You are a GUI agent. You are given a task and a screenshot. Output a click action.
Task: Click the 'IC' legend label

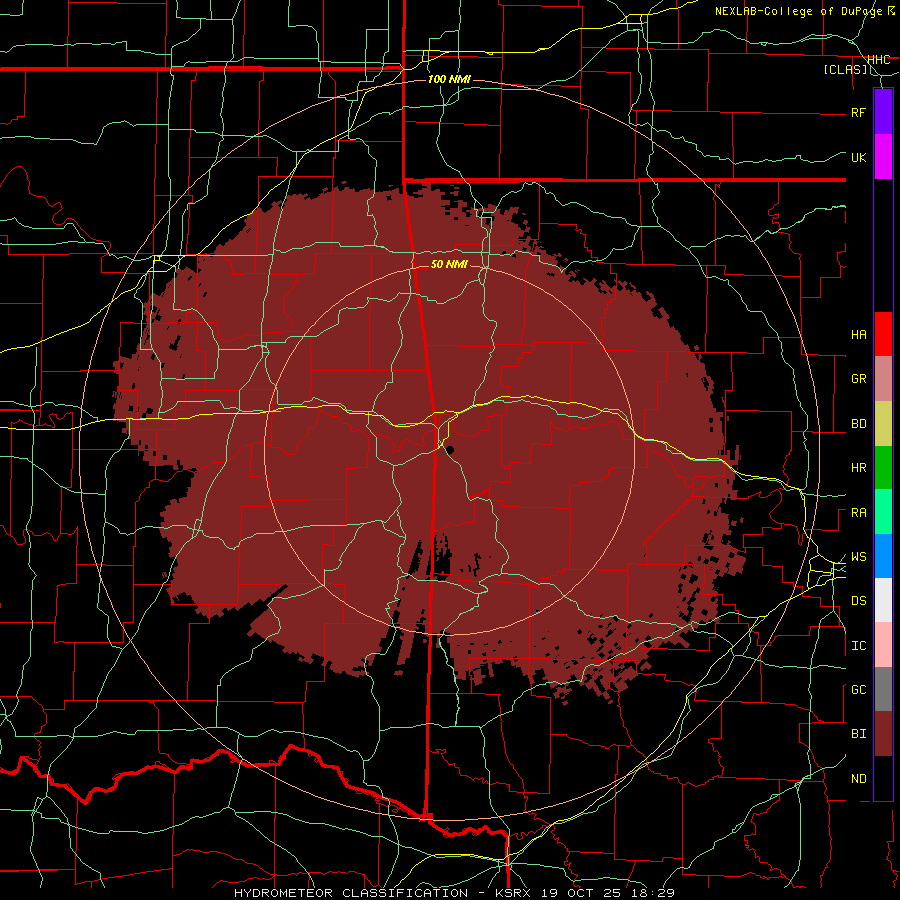859,646
